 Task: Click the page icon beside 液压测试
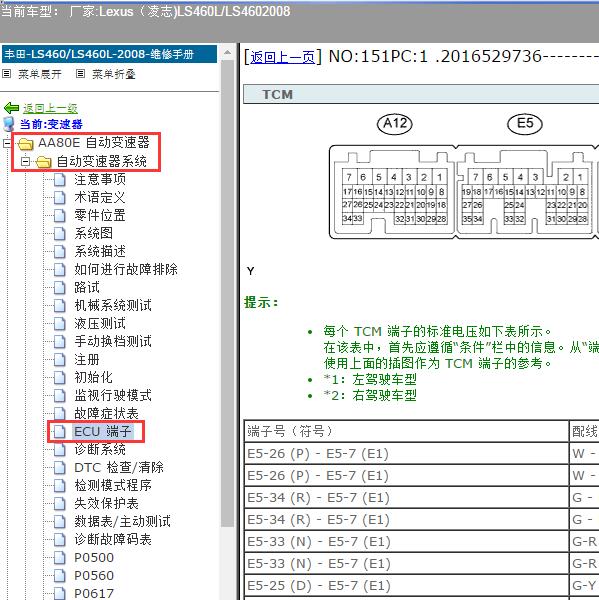[60, 323]
